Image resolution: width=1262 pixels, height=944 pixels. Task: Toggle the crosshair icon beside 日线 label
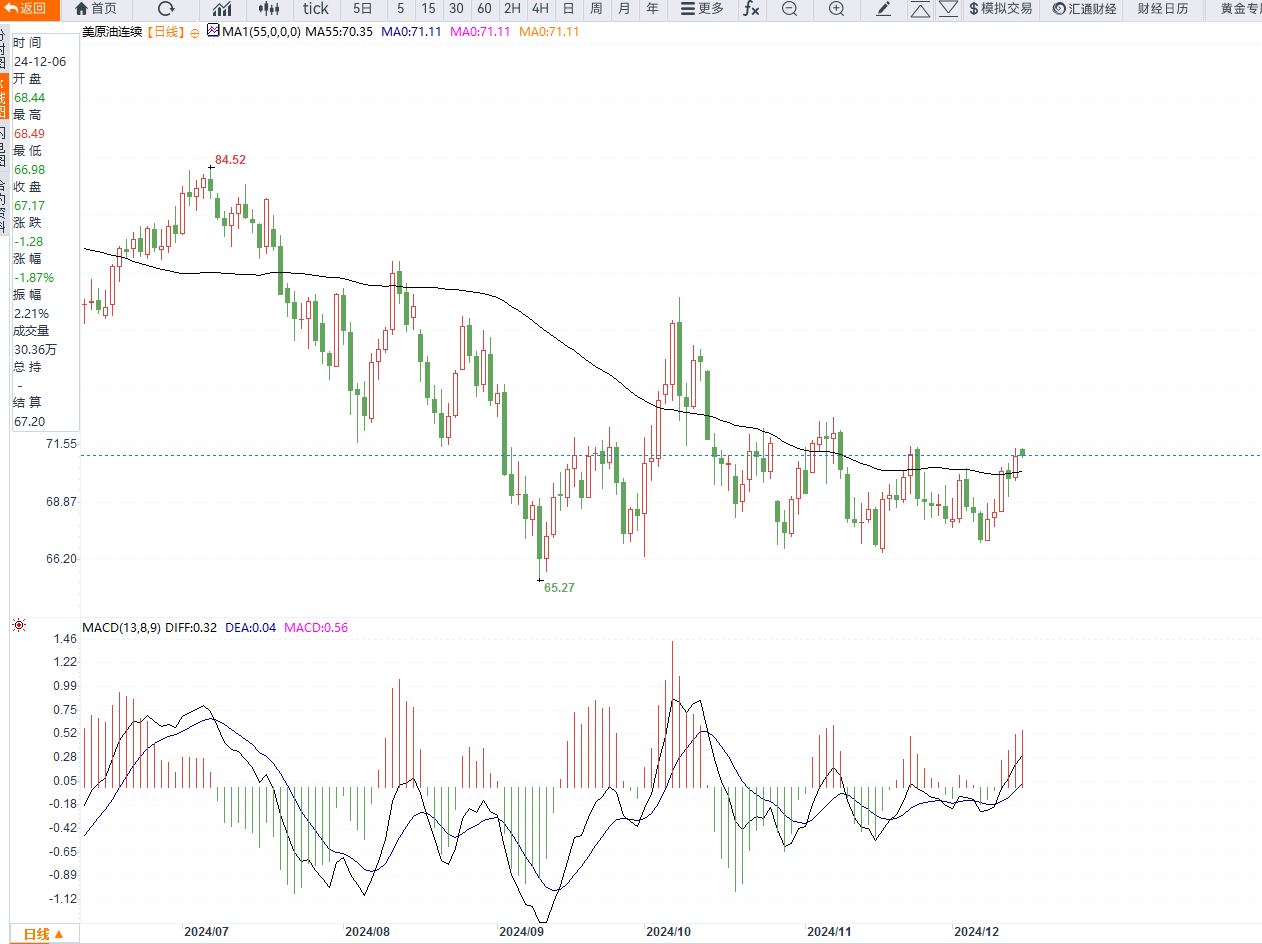coord(194,32)
